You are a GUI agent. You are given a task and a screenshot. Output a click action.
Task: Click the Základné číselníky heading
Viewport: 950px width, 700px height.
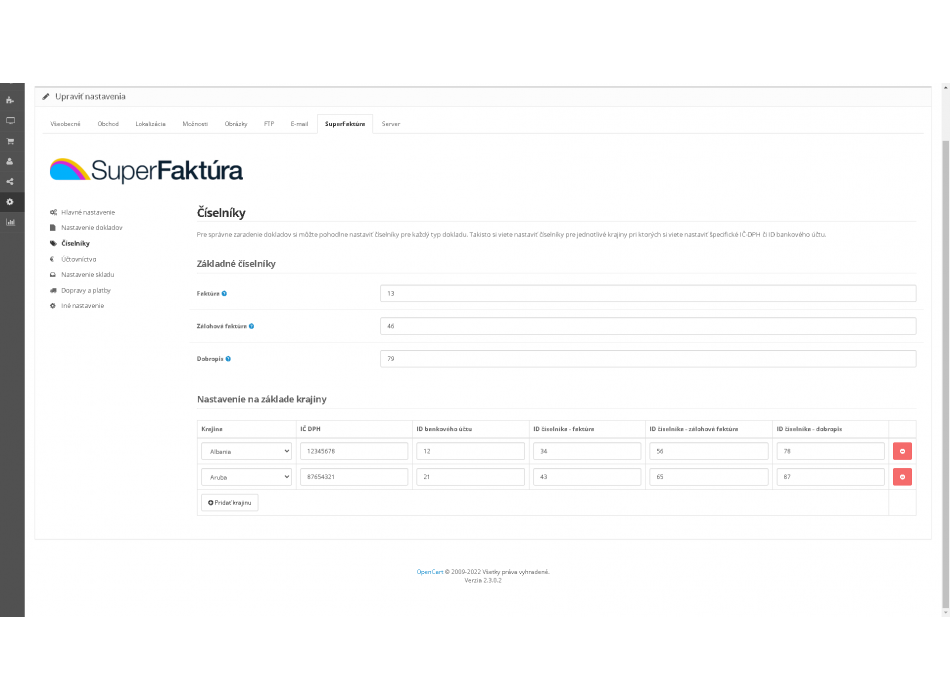236,264
